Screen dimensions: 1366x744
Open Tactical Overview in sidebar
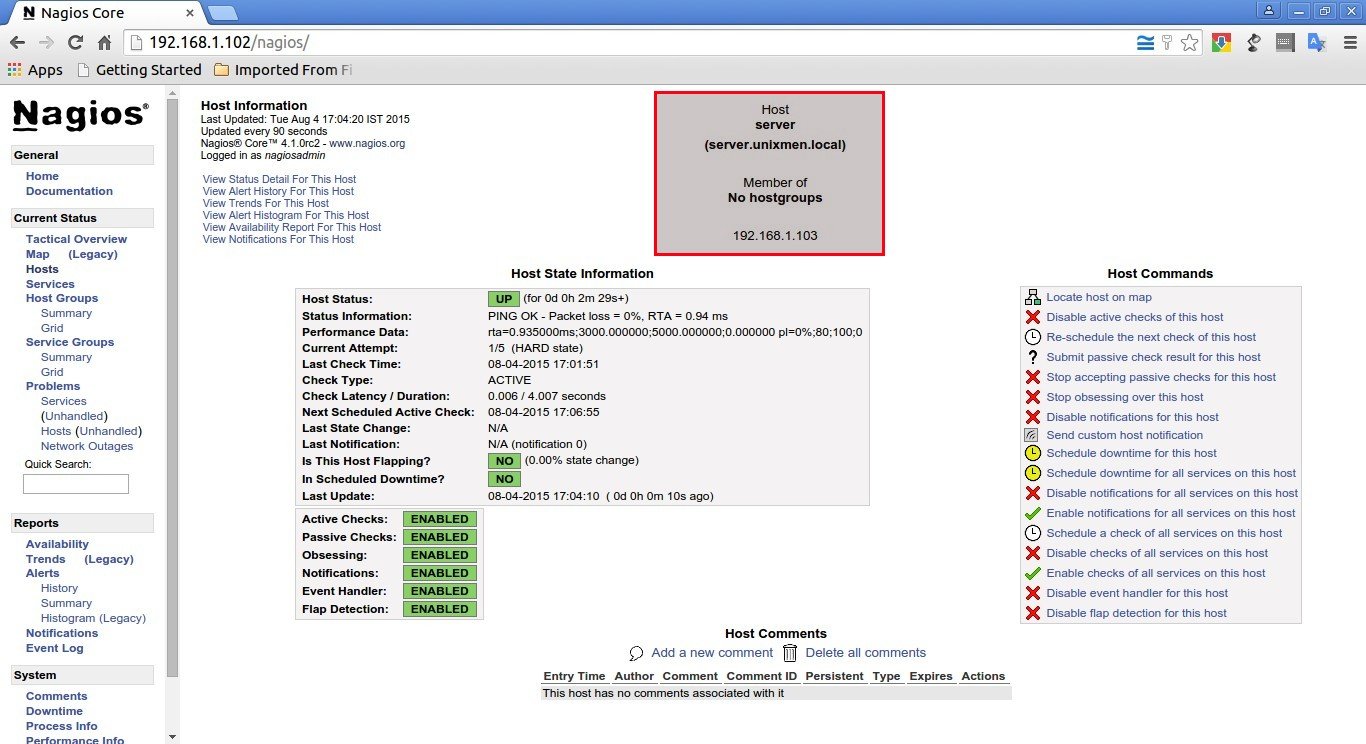point(76,239)
